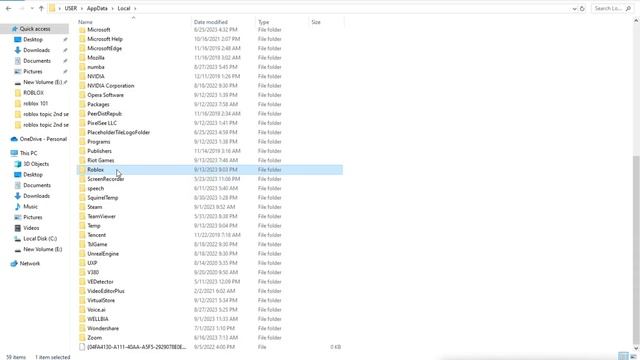
Task: Select This PC in navigation pane
Action: point(28,153)
